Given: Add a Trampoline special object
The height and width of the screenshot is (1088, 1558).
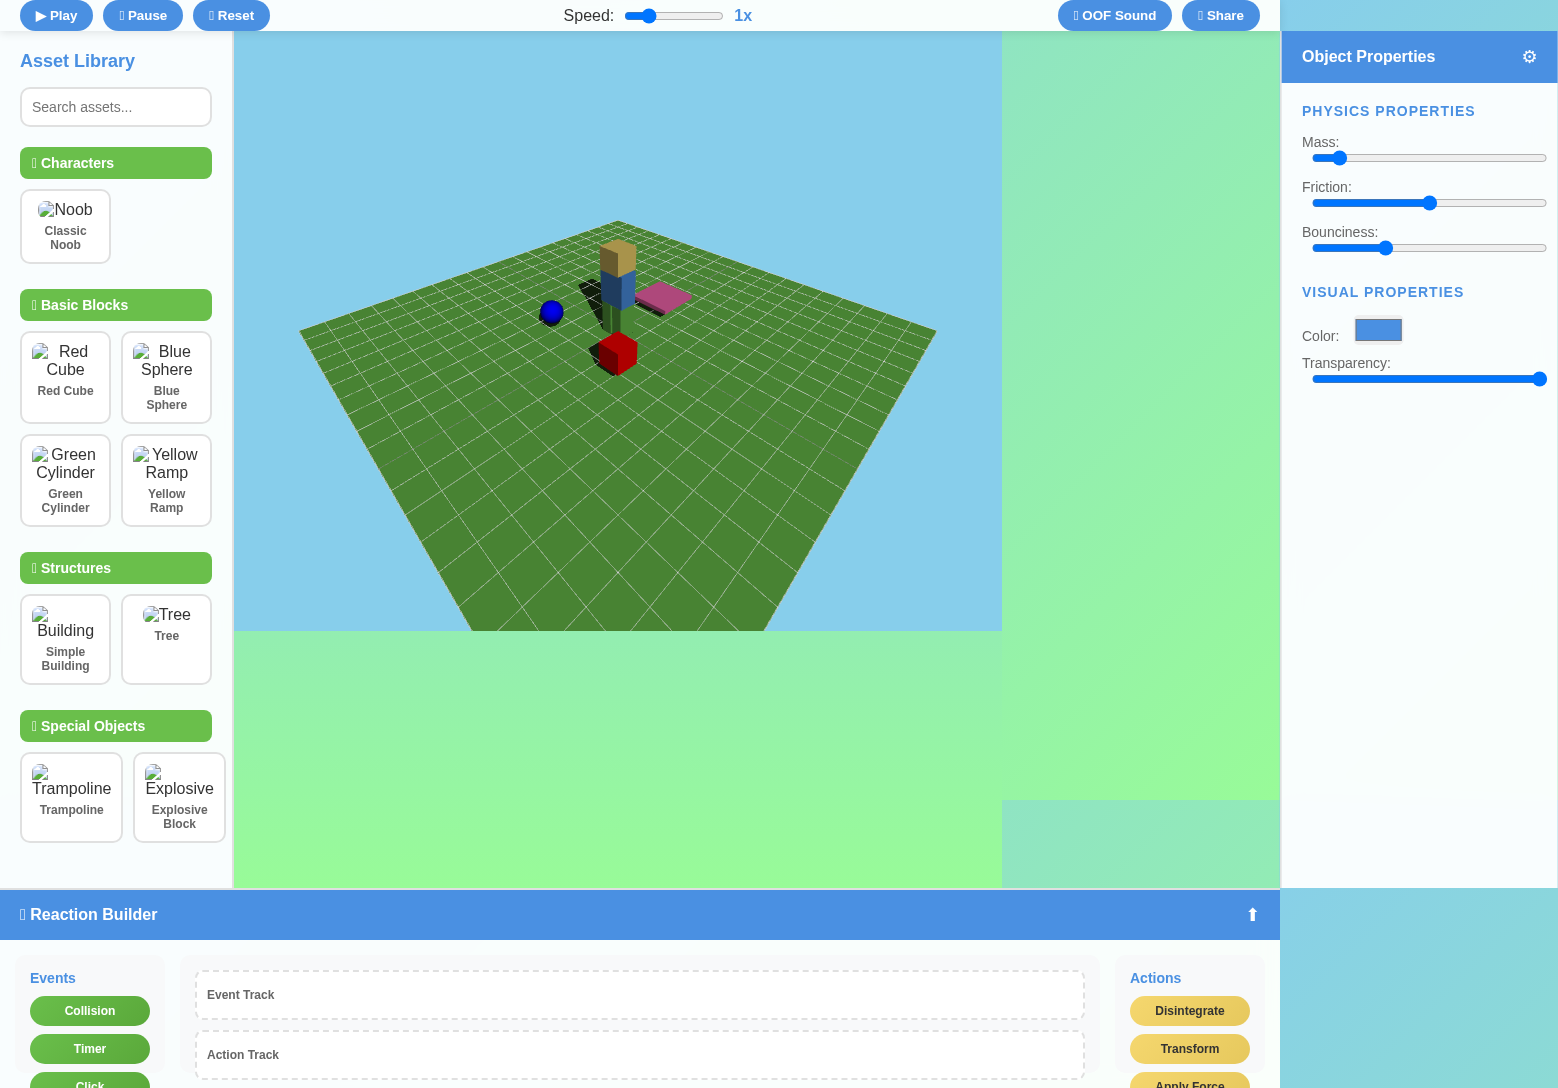Looking at the screenshot, I should click(x=71, y=797).
